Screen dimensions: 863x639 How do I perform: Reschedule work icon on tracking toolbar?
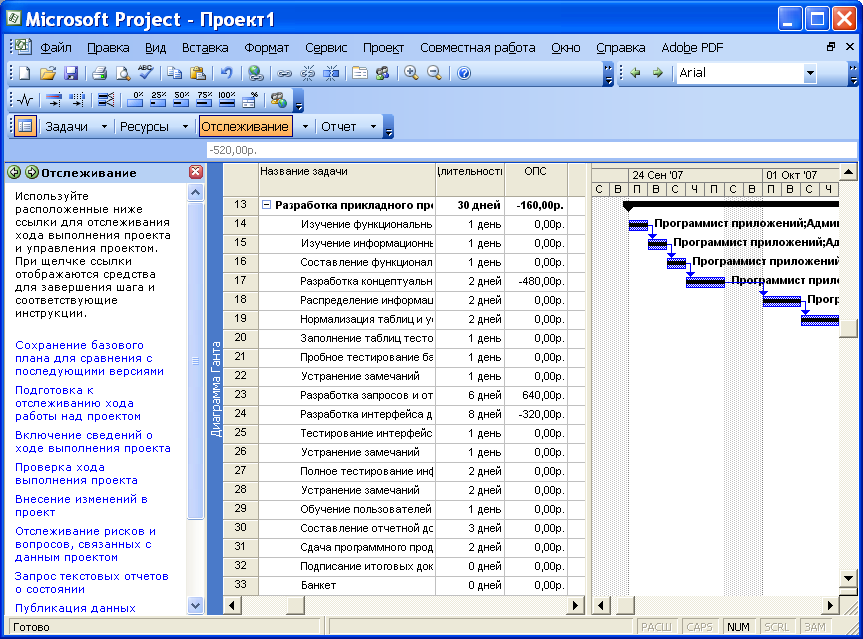click(77, 100)
